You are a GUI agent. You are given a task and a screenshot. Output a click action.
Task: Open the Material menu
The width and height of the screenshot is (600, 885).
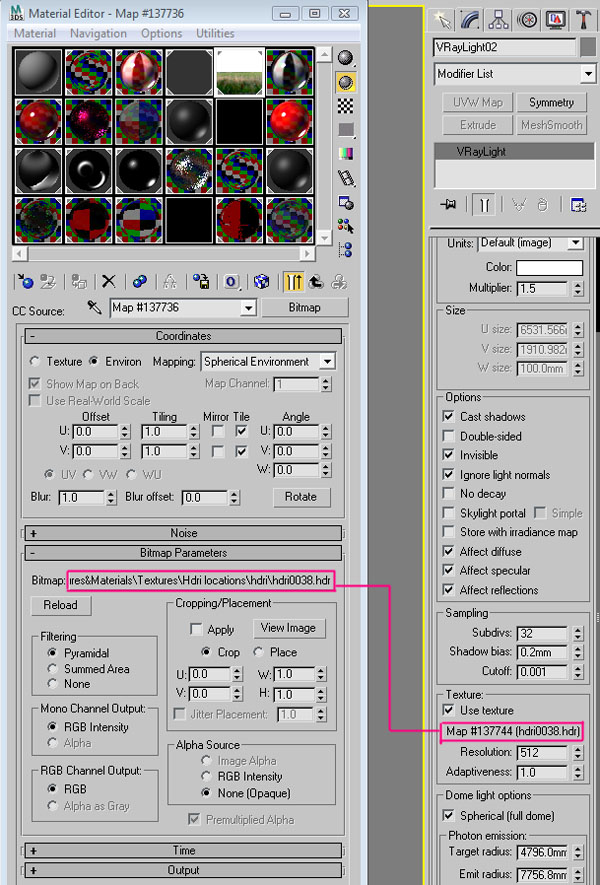(35, 33)
